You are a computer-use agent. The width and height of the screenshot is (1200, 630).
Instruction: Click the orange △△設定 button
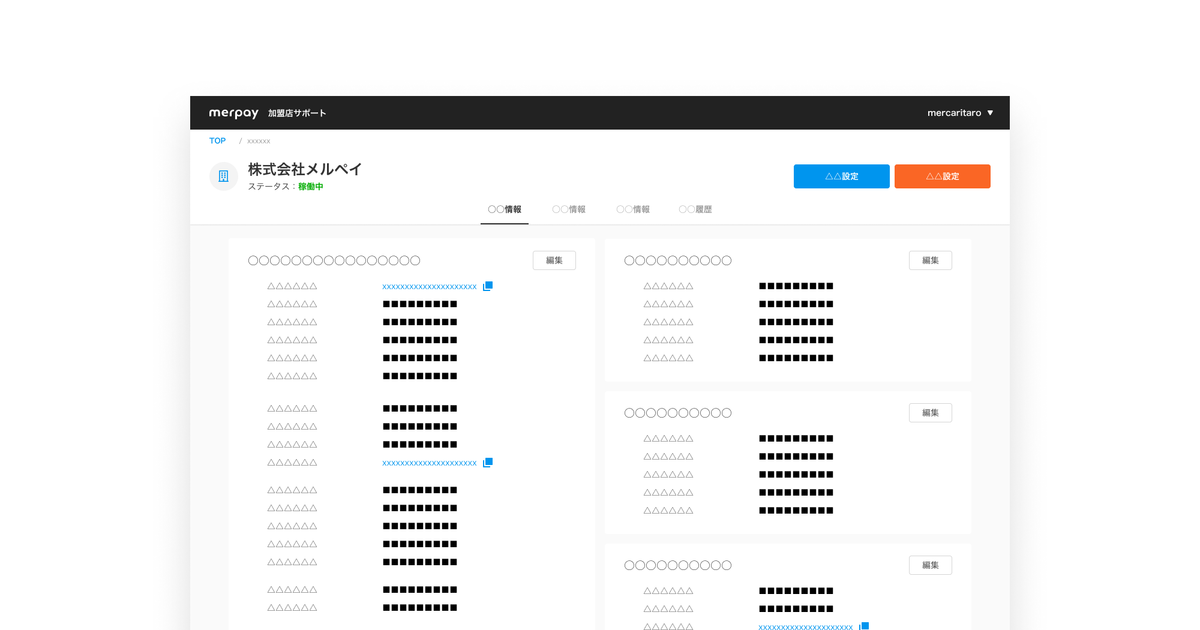click(942, 176)
